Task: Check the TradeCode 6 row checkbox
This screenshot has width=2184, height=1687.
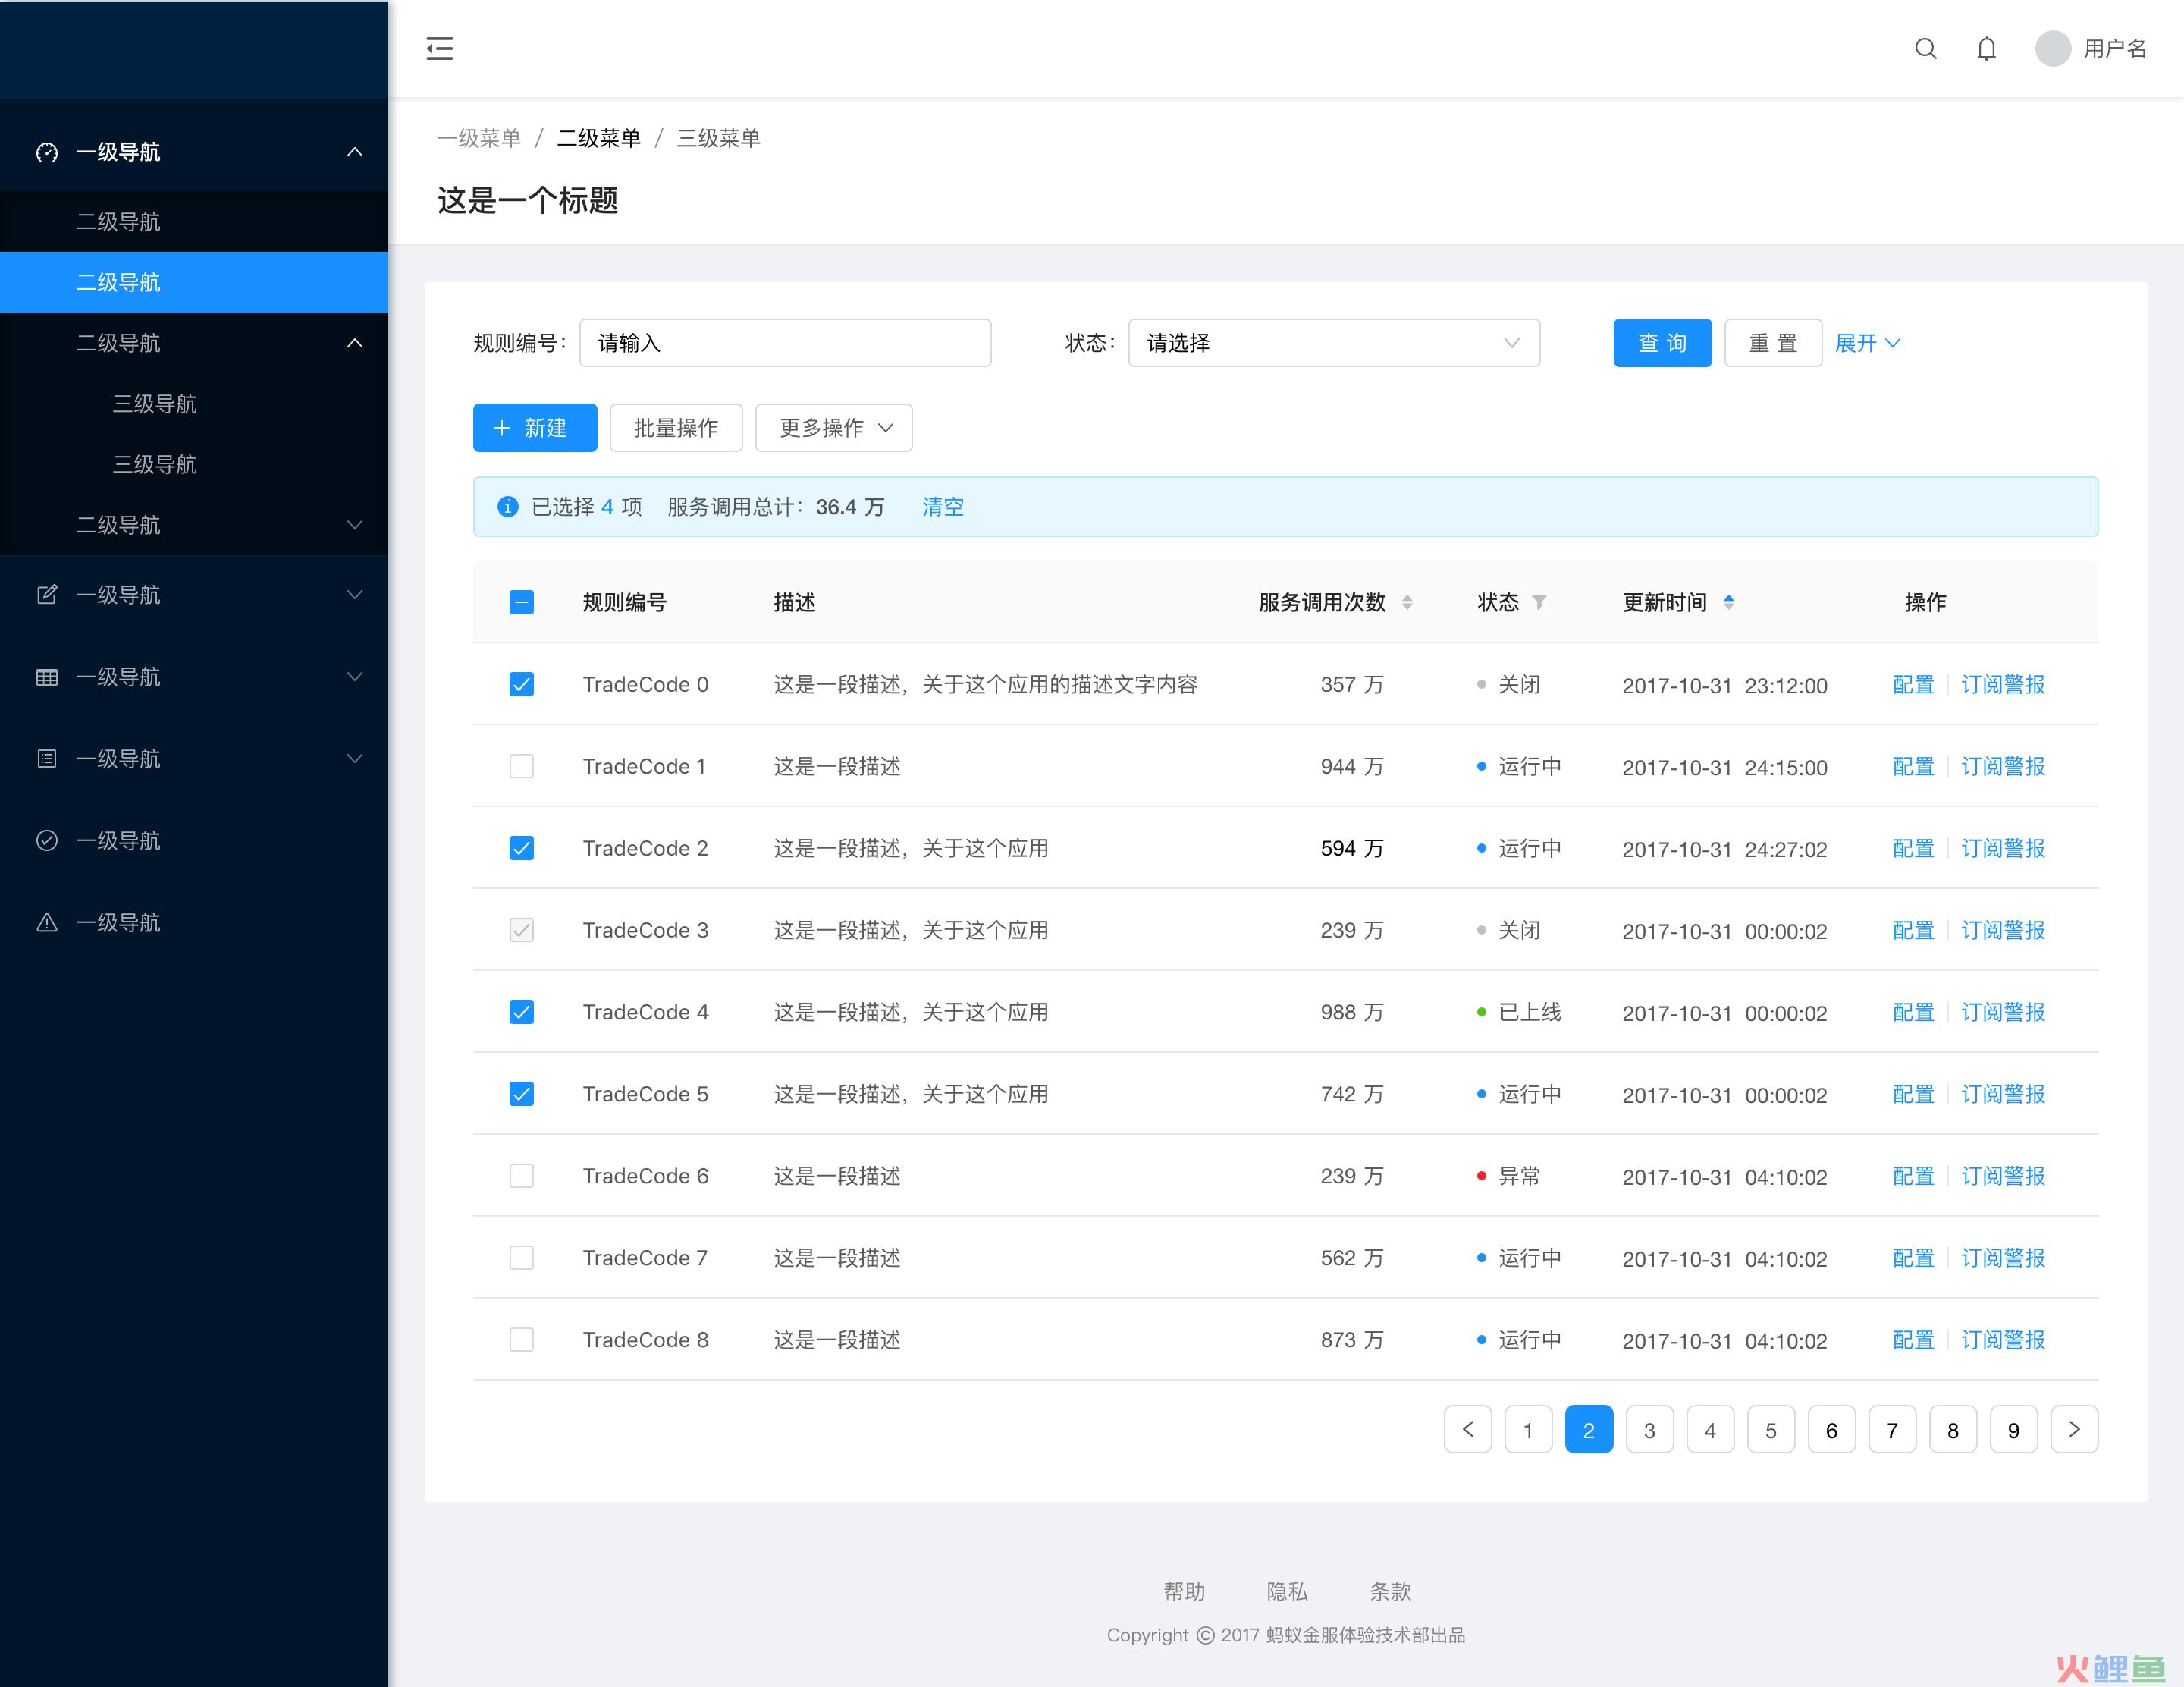Action: click(x=521, y=1175)
